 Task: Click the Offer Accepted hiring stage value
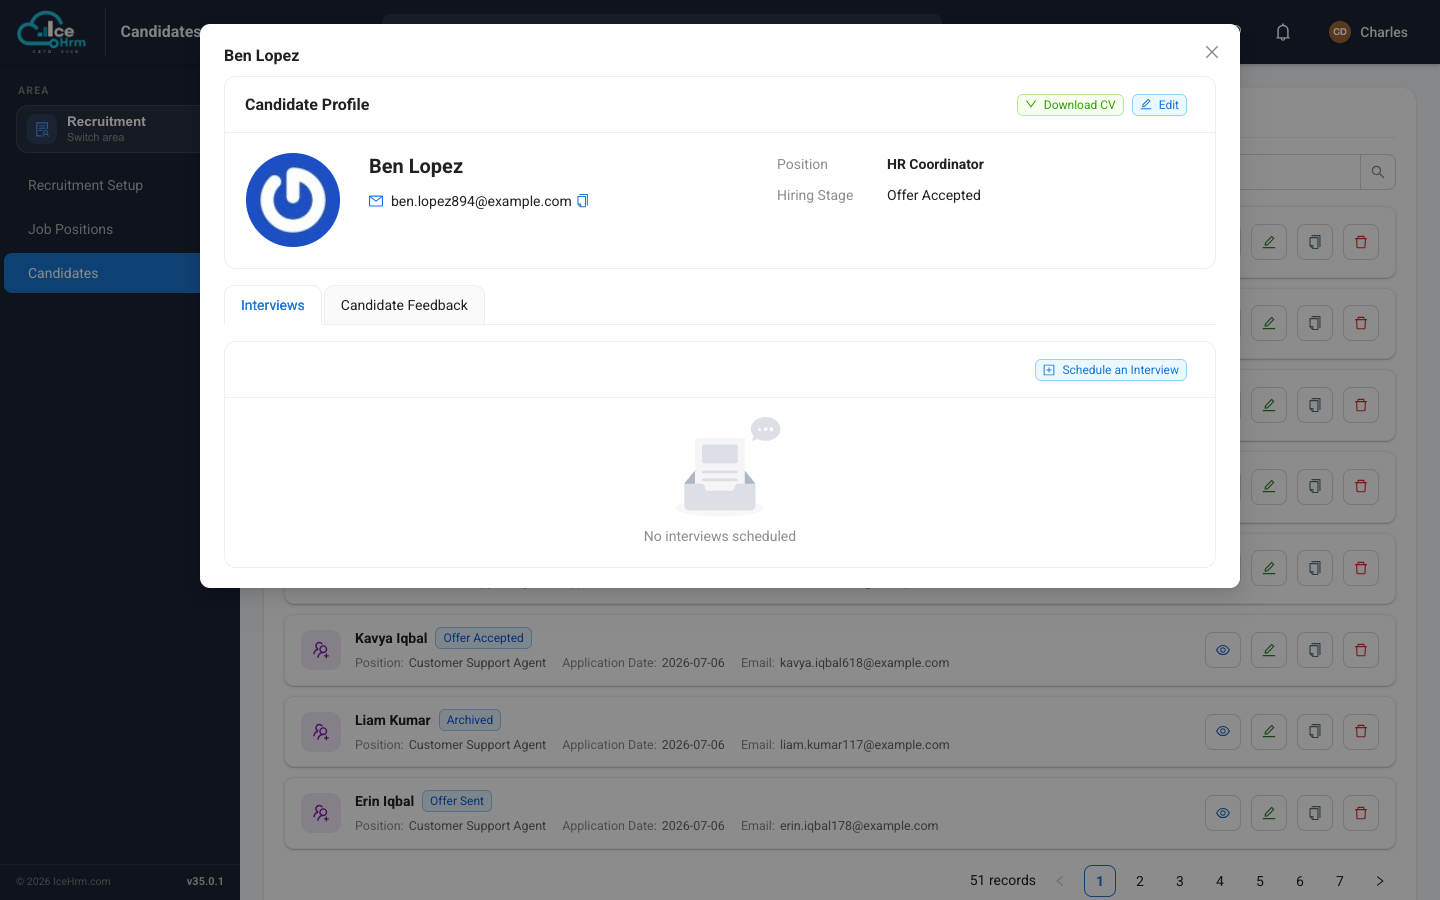(934, 195)
